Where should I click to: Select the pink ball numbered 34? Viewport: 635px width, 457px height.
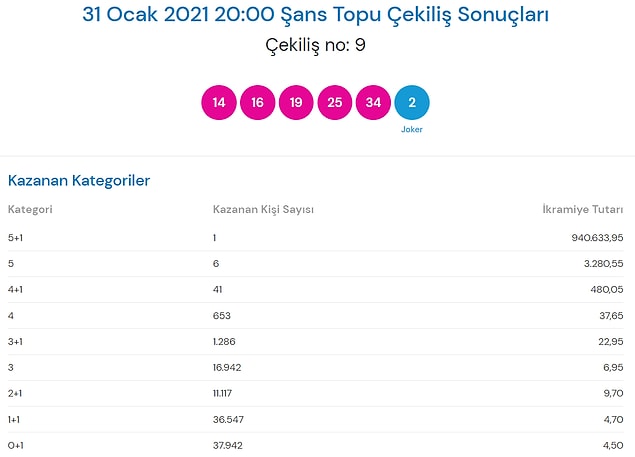[x=373, y=103]
